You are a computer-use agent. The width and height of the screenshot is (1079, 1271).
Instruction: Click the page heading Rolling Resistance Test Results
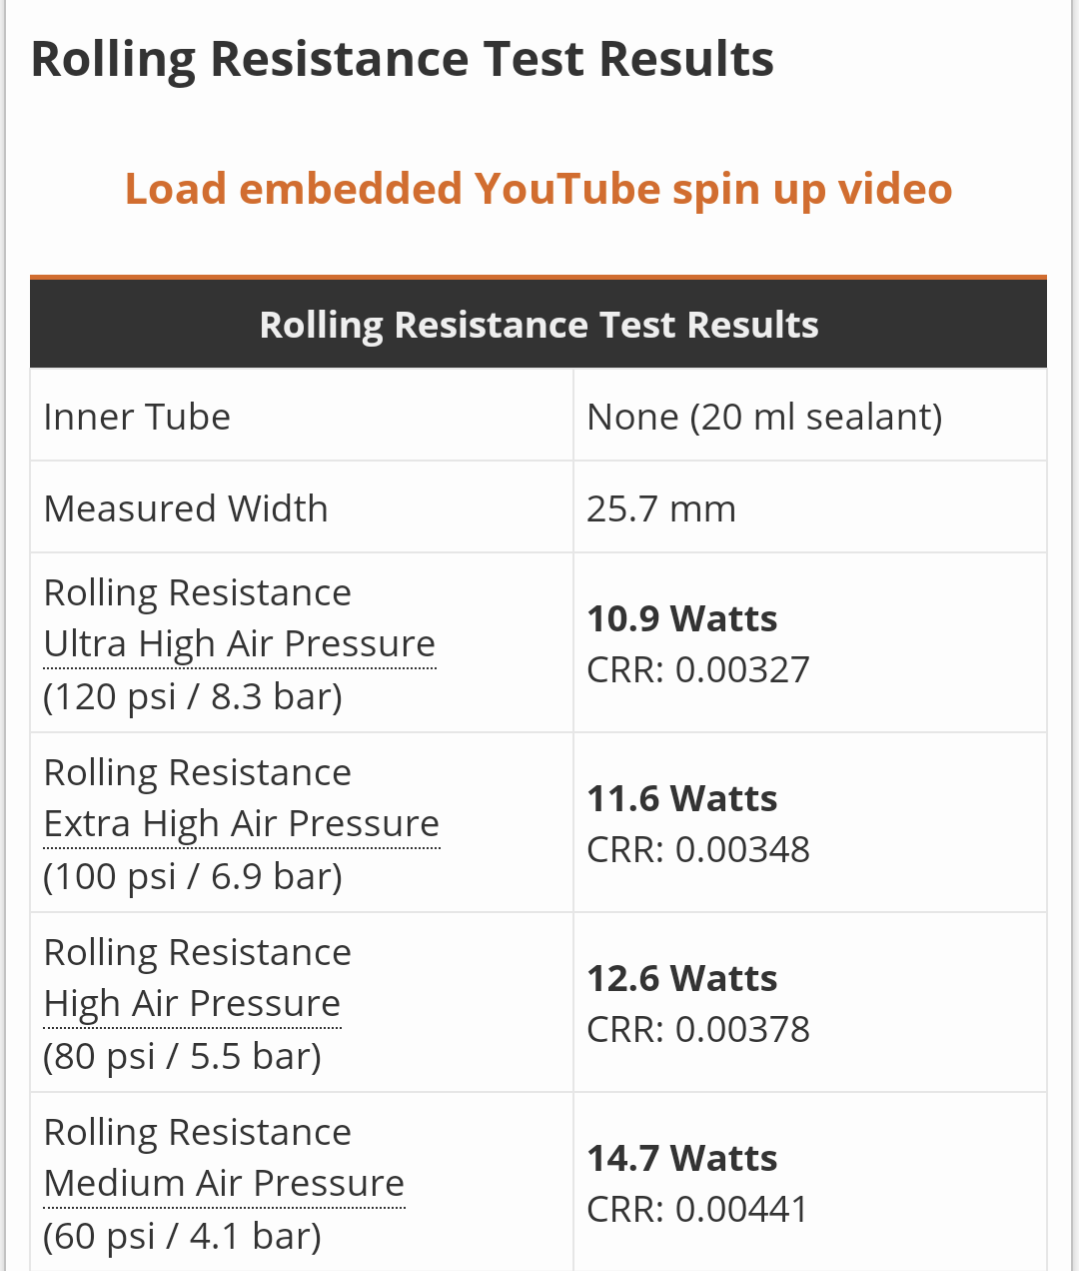pos(402,58)
